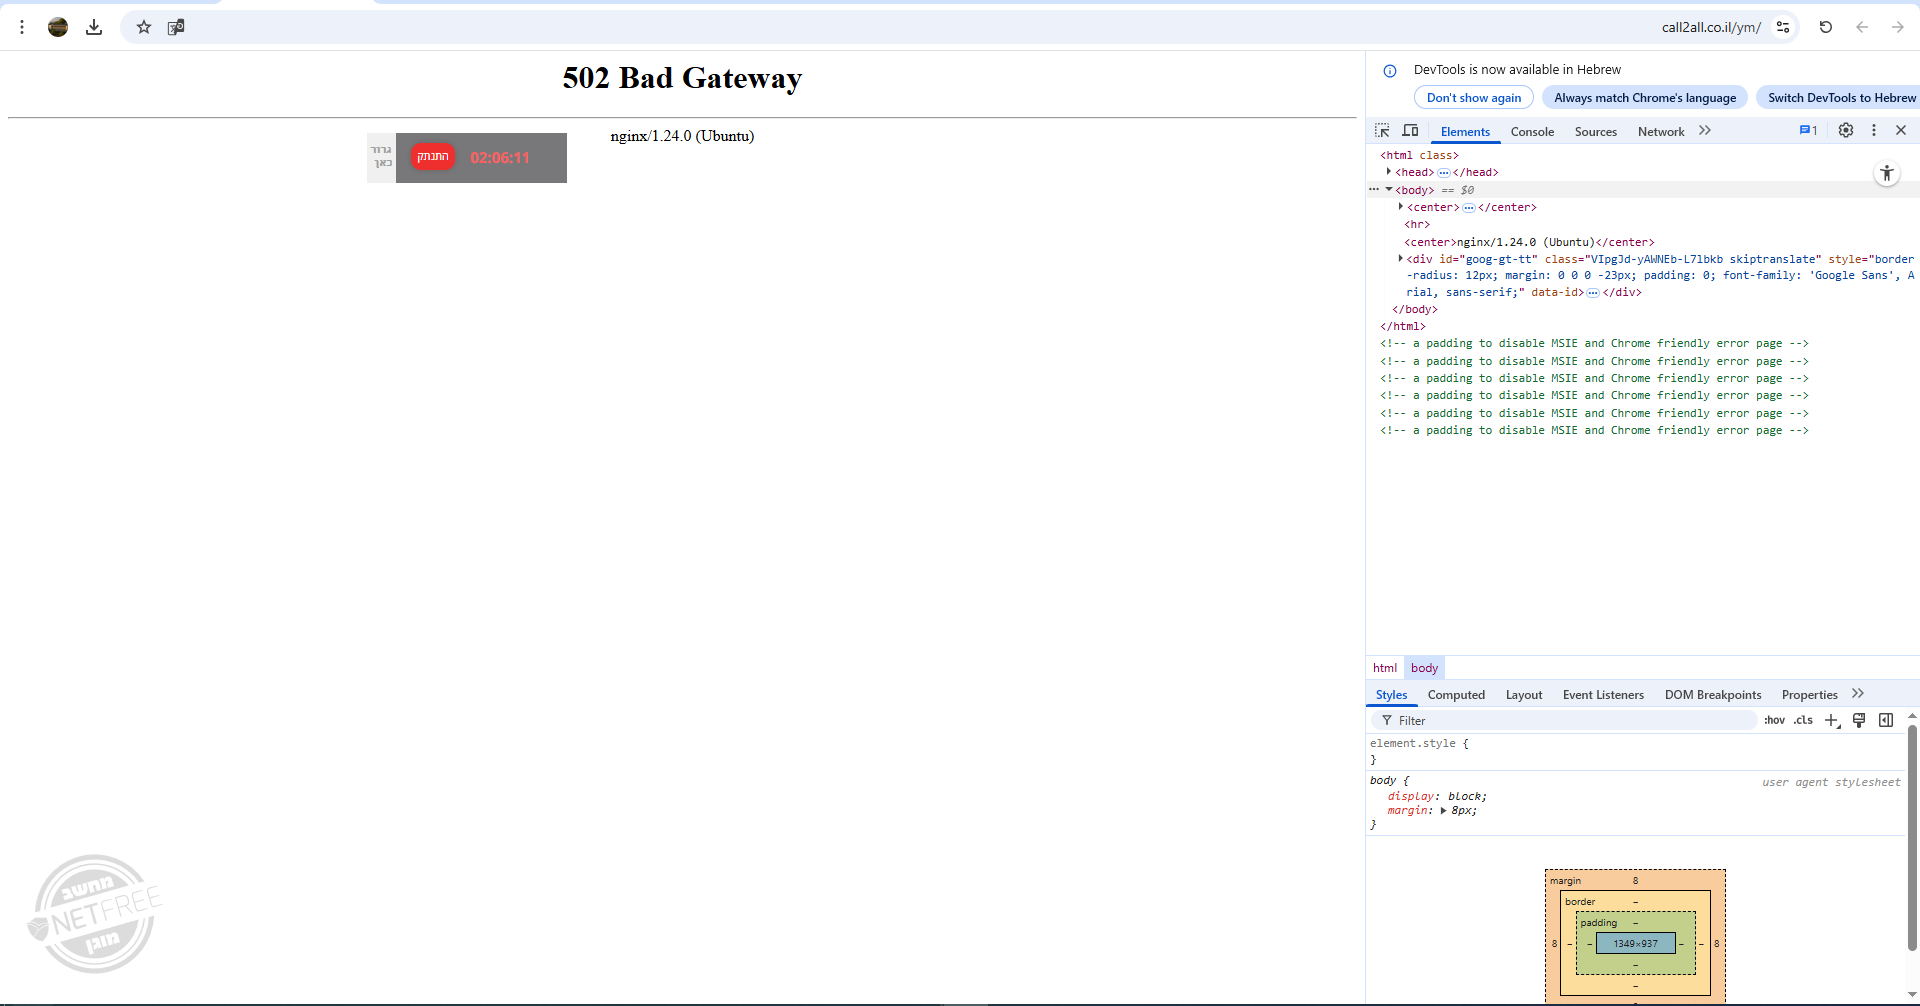
Task: Expand collapsed head contents ellipsis
Action: point(1444,173)
